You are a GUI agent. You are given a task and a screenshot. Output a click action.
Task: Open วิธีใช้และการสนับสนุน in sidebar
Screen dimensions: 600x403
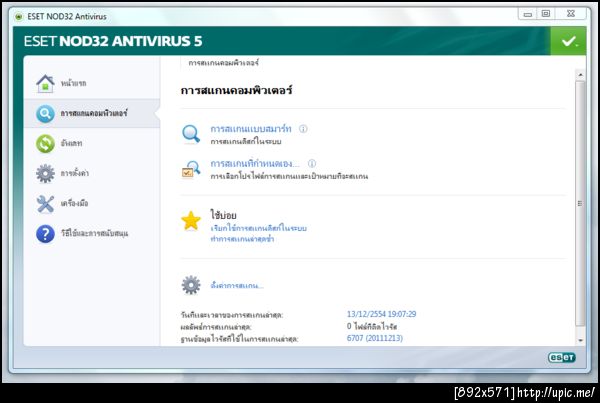point(94,233)
